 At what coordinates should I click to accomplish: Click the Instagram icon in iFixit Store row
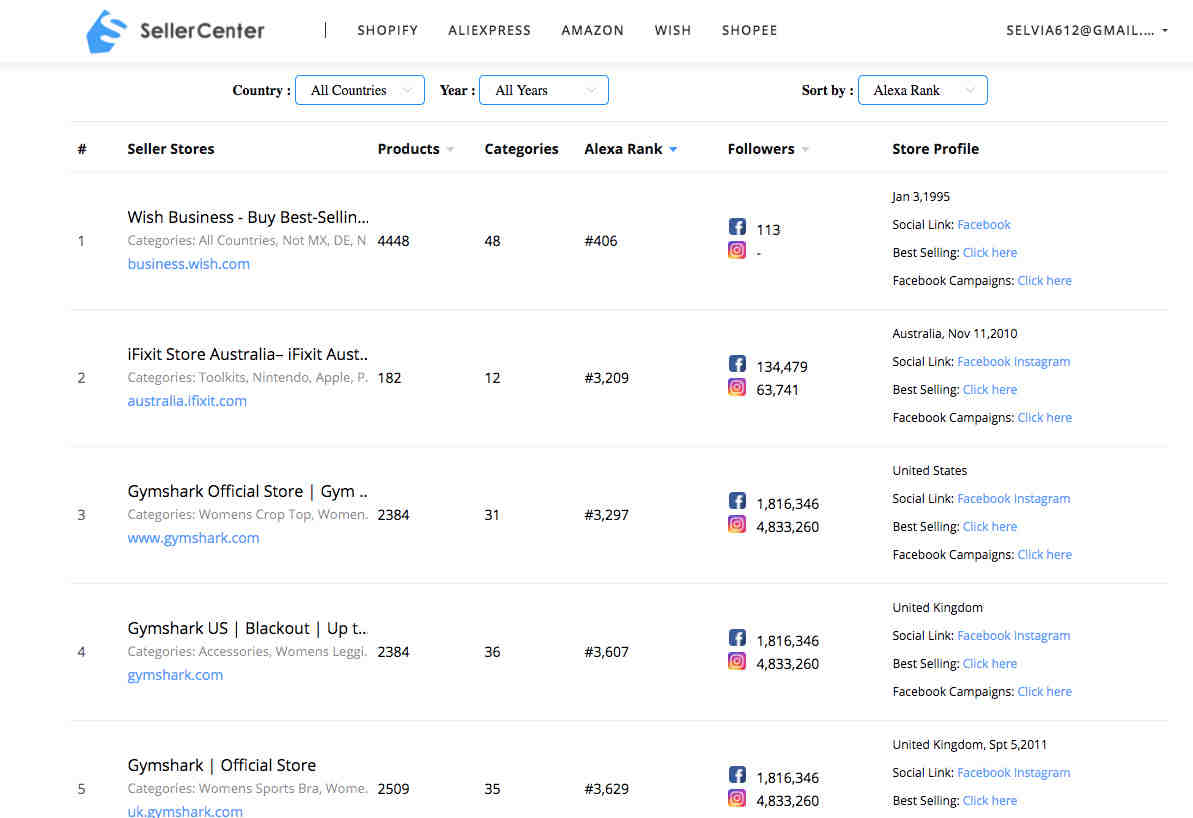(x=736, y=387)
